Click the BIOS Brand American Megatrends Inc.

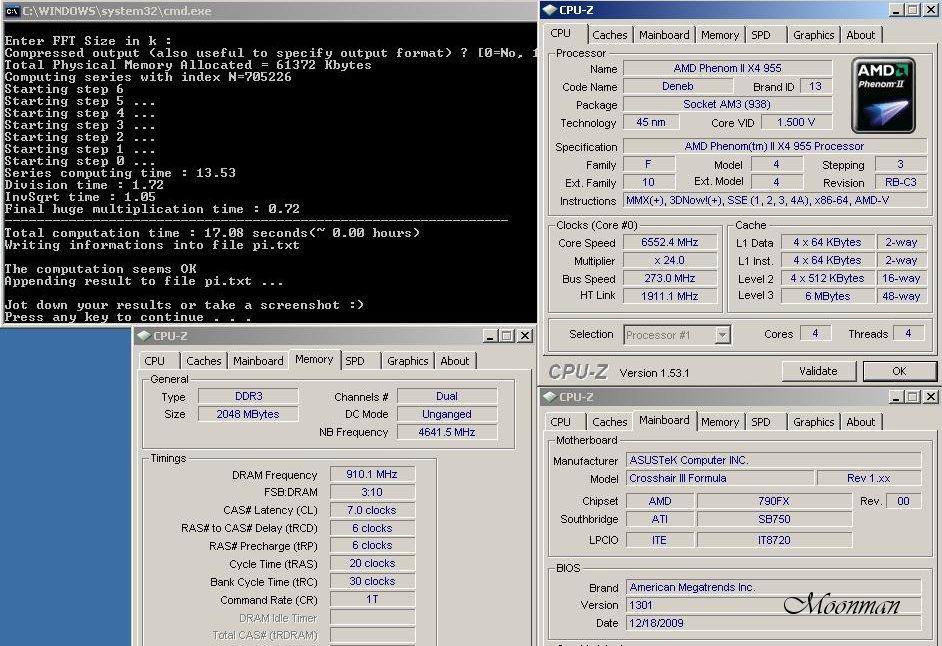point(773,587)
